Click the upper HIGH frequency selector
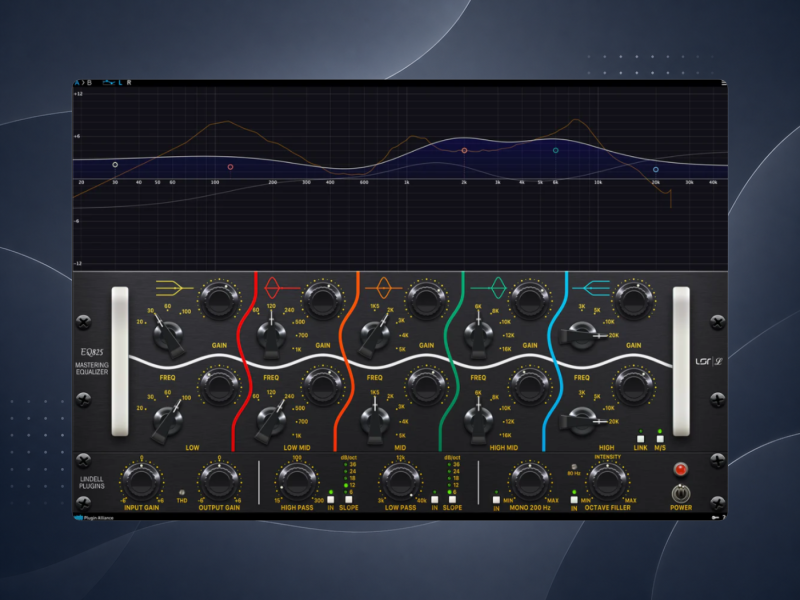Screen dimensions: 800x600 [582, 335]
